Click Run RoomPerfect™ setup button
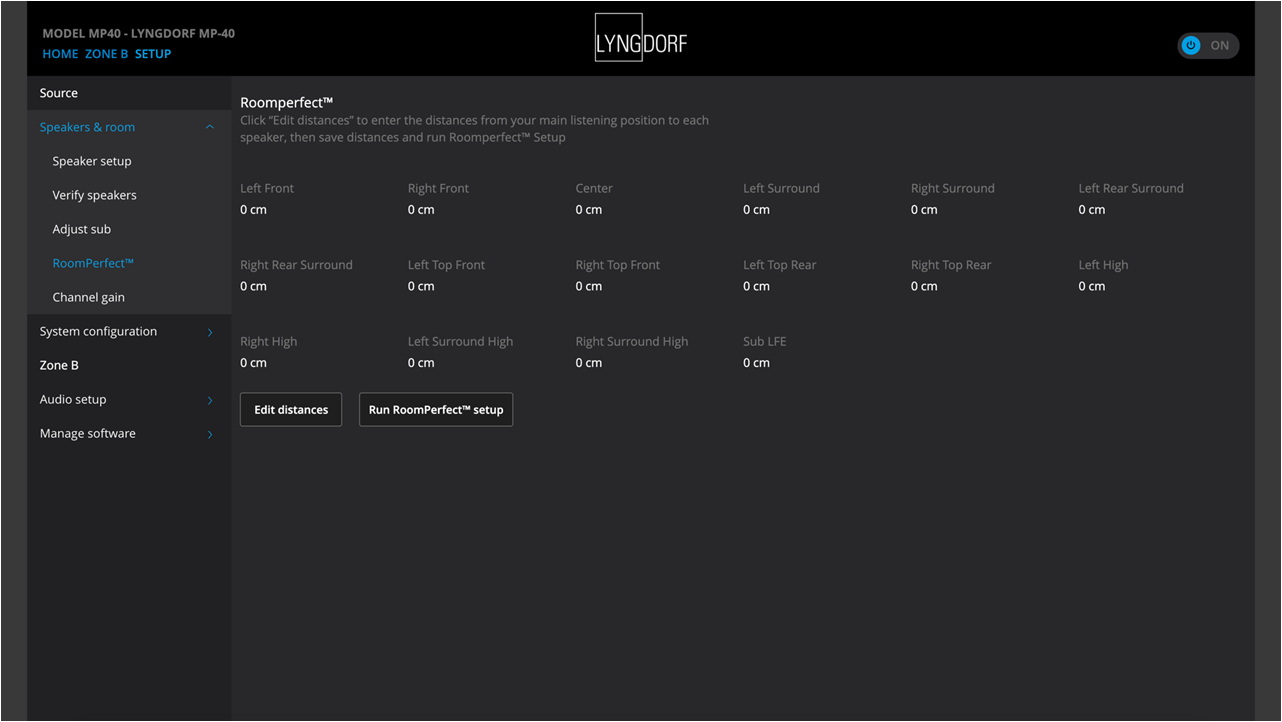The width and height of the screenshot is (1282, 722). pos(436,410)
